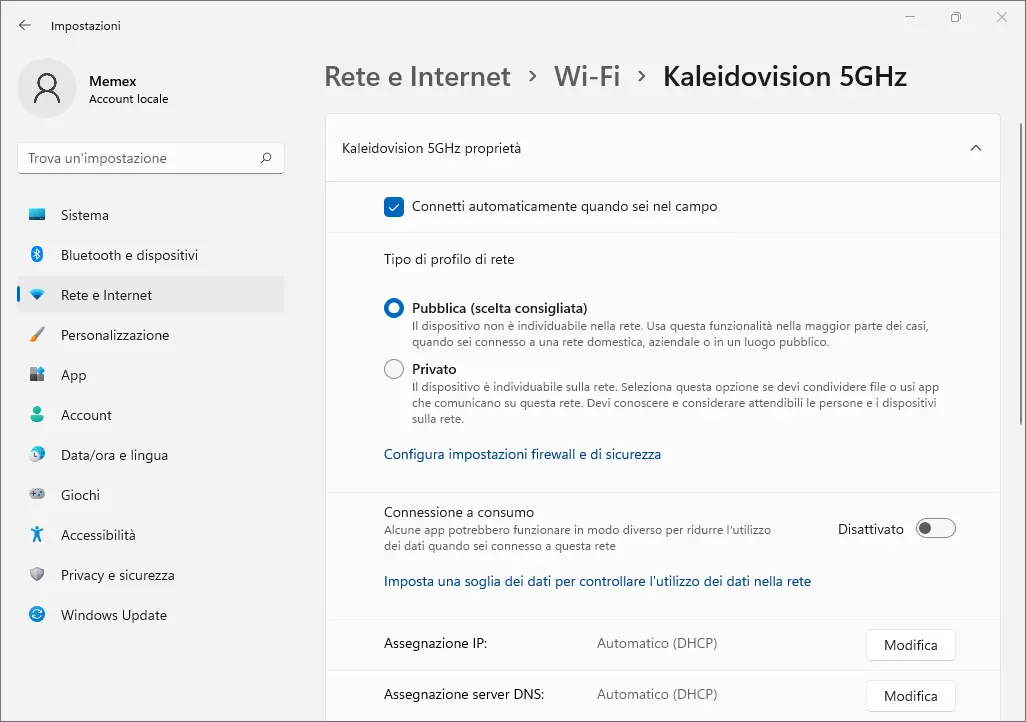The height and width of the screenshot is (722, 1026).
Task: Click the Trova un'impostazione search field
Action: coord(151,158)
